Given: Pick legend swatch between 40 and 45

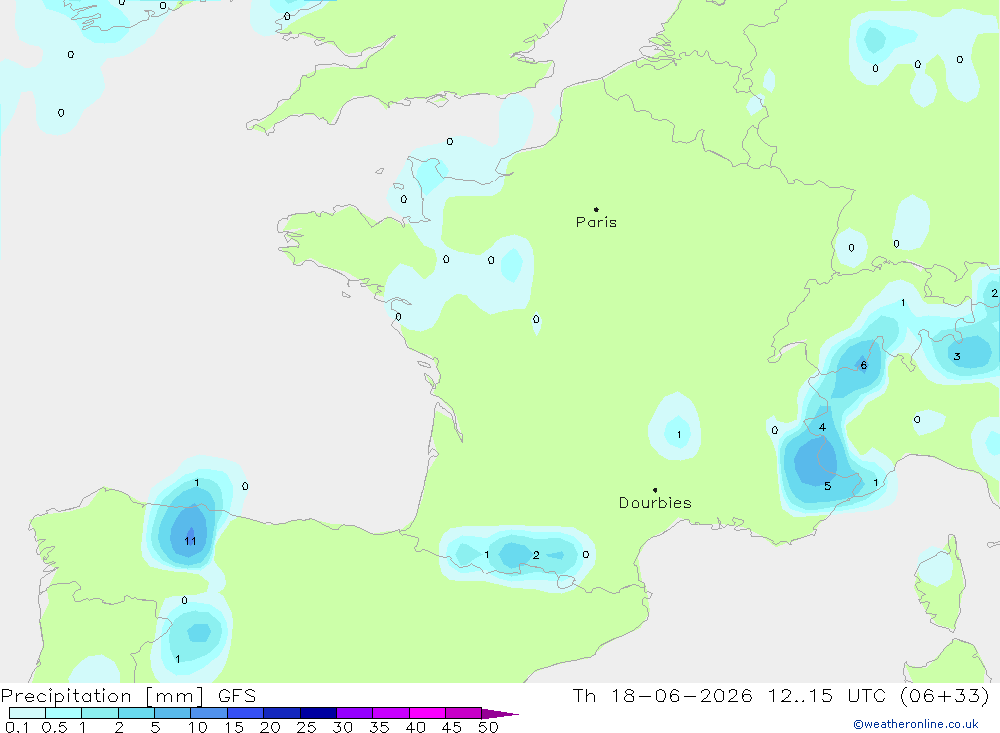Looking at the screenshot, I should pyautogui.click(x=427, y=713).
